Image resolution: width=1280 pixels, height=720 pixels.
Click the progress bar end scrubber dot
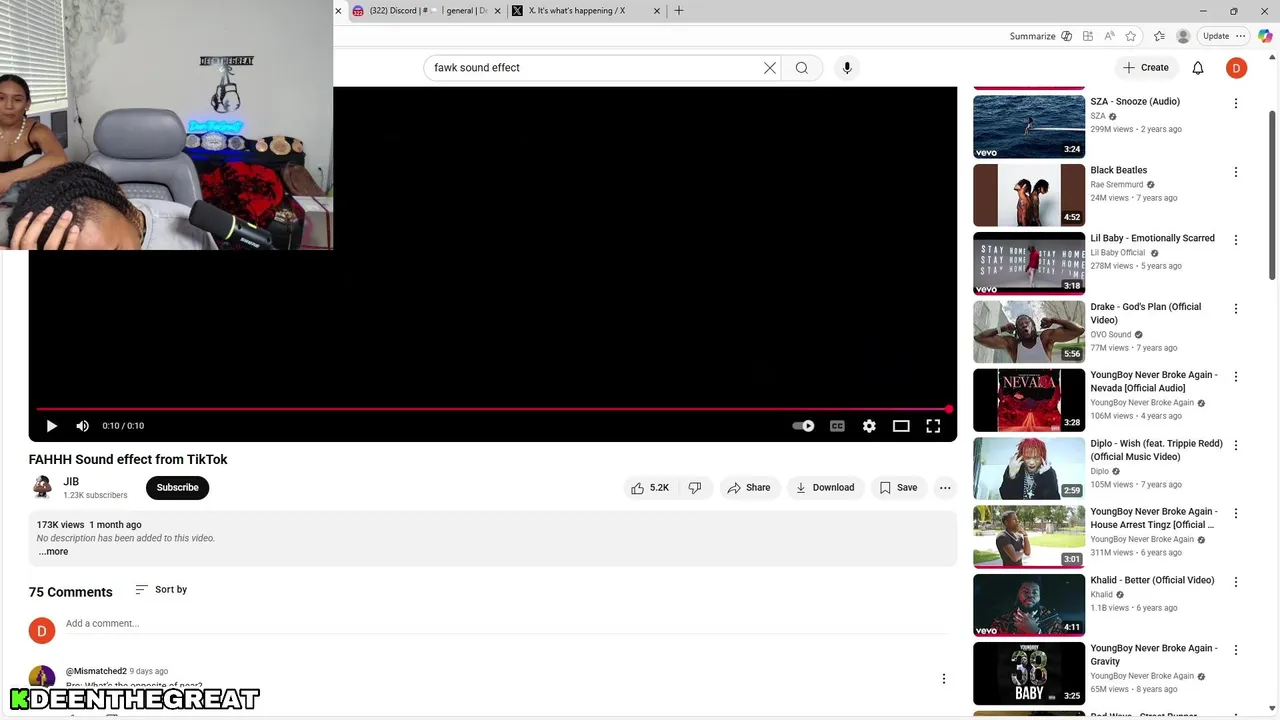coord(948,409)
